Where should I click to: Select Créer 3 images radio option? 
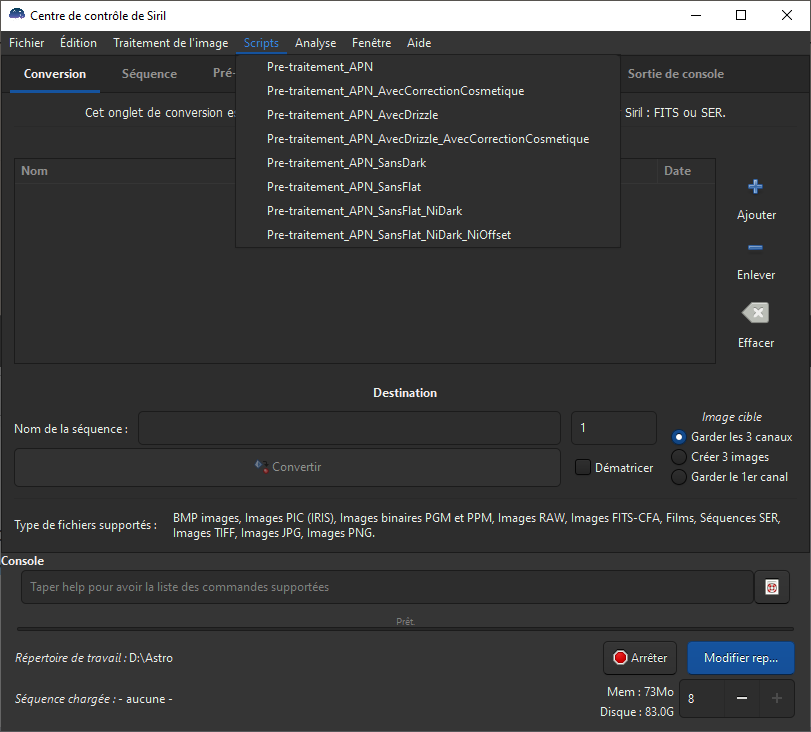(x=679, y=457)
